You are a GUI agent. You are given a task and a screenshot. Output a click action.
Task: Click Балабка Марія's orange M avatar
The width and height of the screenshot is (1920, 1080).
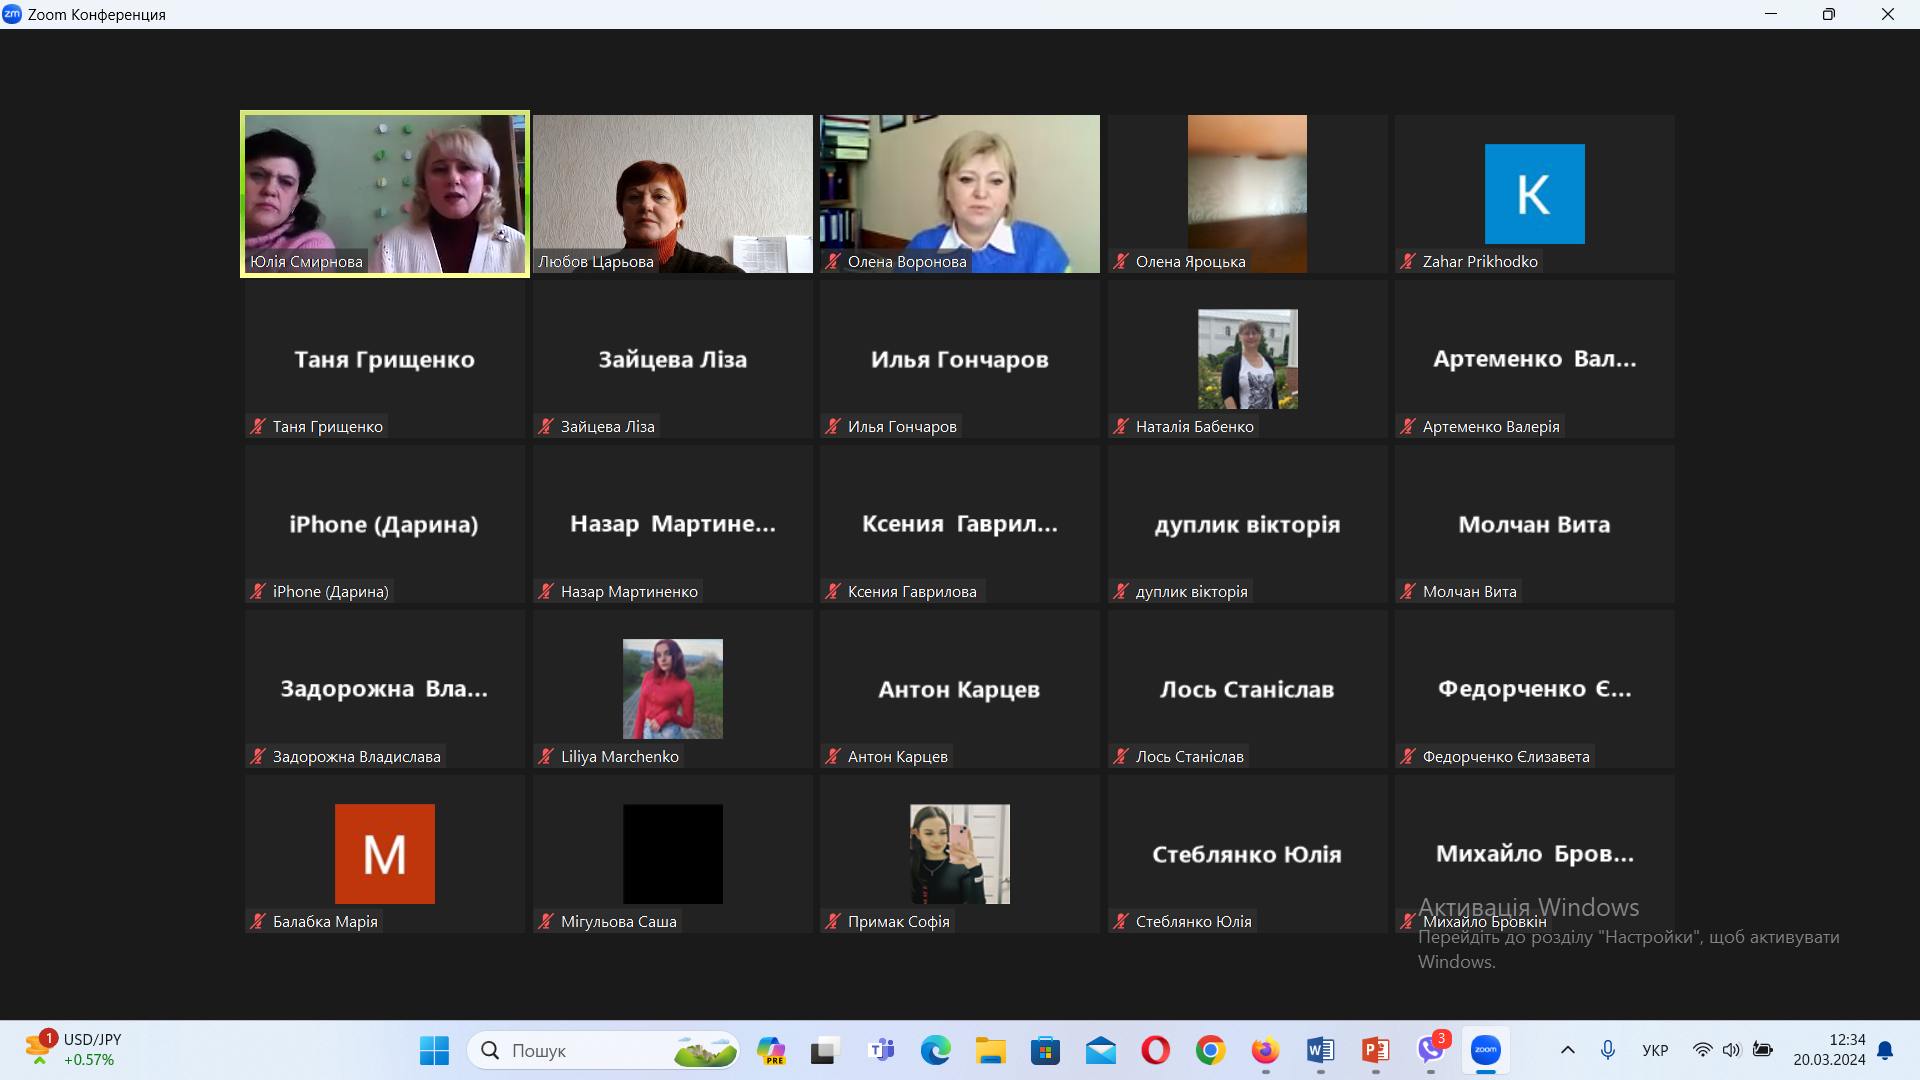(x=385, y=854)
